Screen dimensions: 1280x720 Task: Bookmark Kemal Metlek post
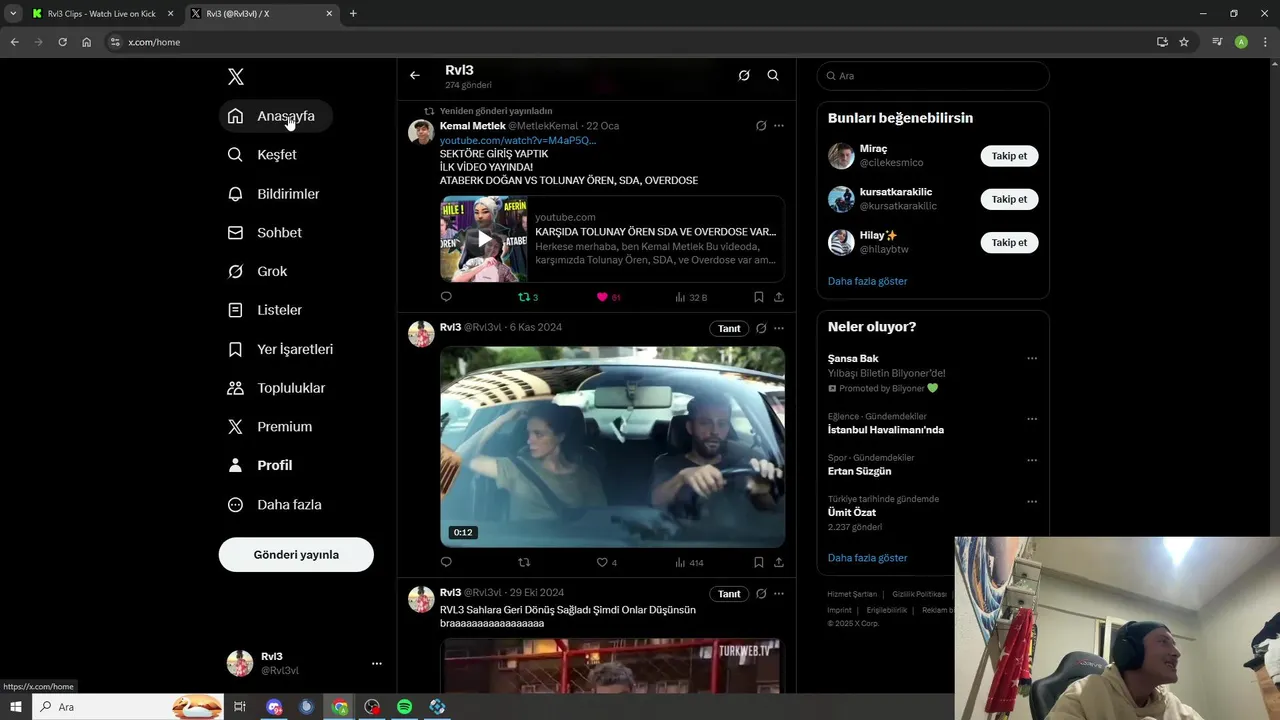point(758,297)
